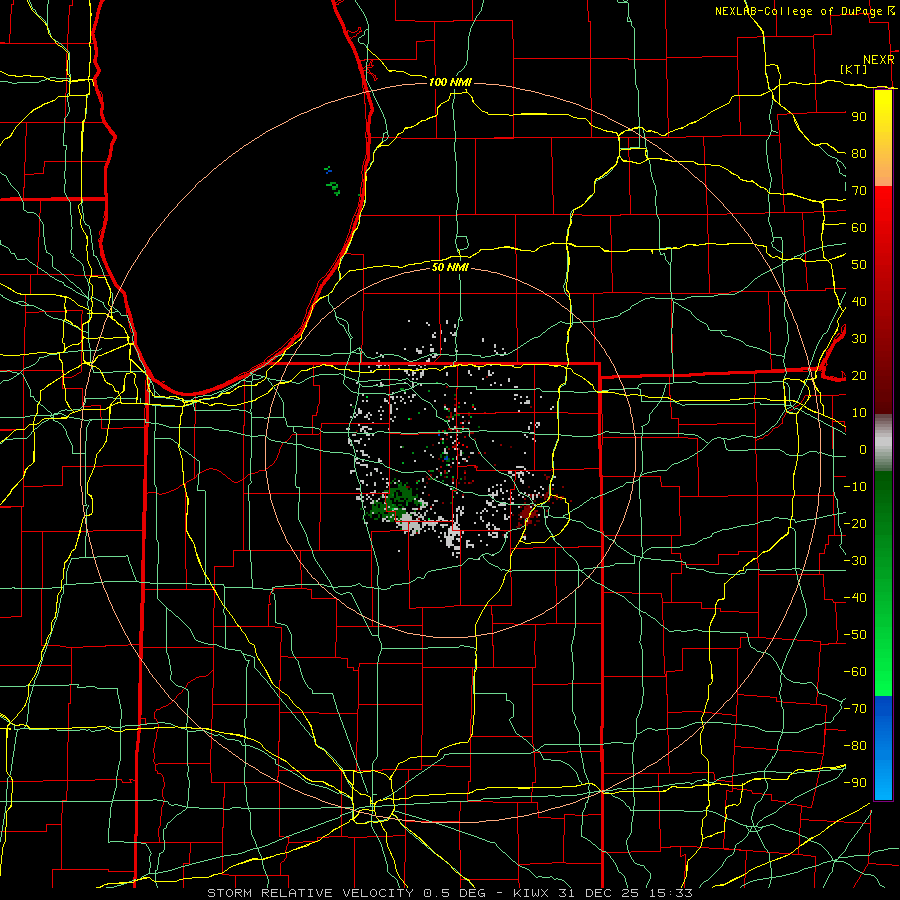This screenshot has height=900, width=900.
Task: Click the 0 knot scale label
Action: pos(863,449)
